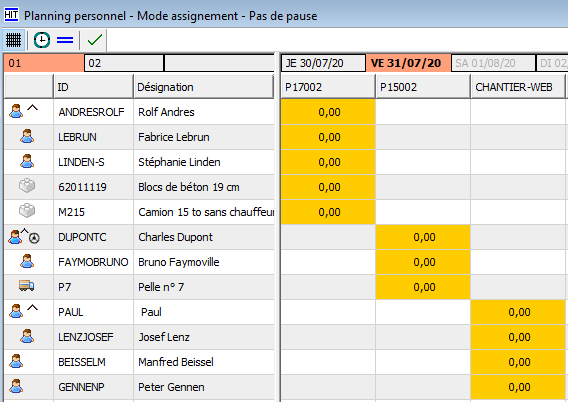Toggle the grid view toolbar icon
This screenshot has width=568, height=402.
point(13,40)
